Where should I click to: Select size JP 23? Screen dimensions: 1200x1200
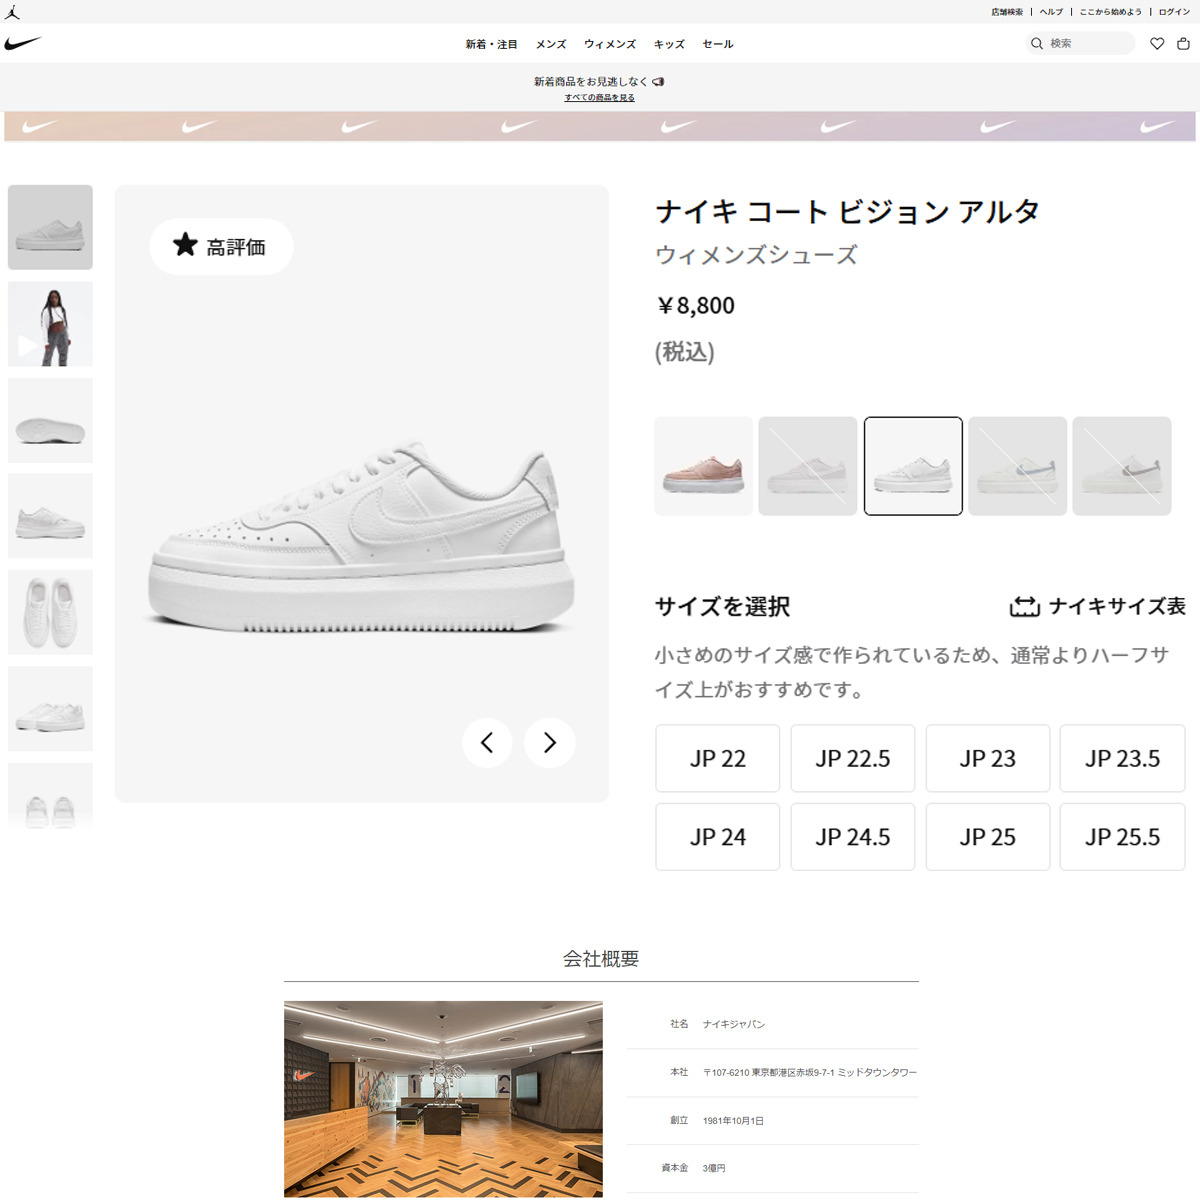(988, 758)
